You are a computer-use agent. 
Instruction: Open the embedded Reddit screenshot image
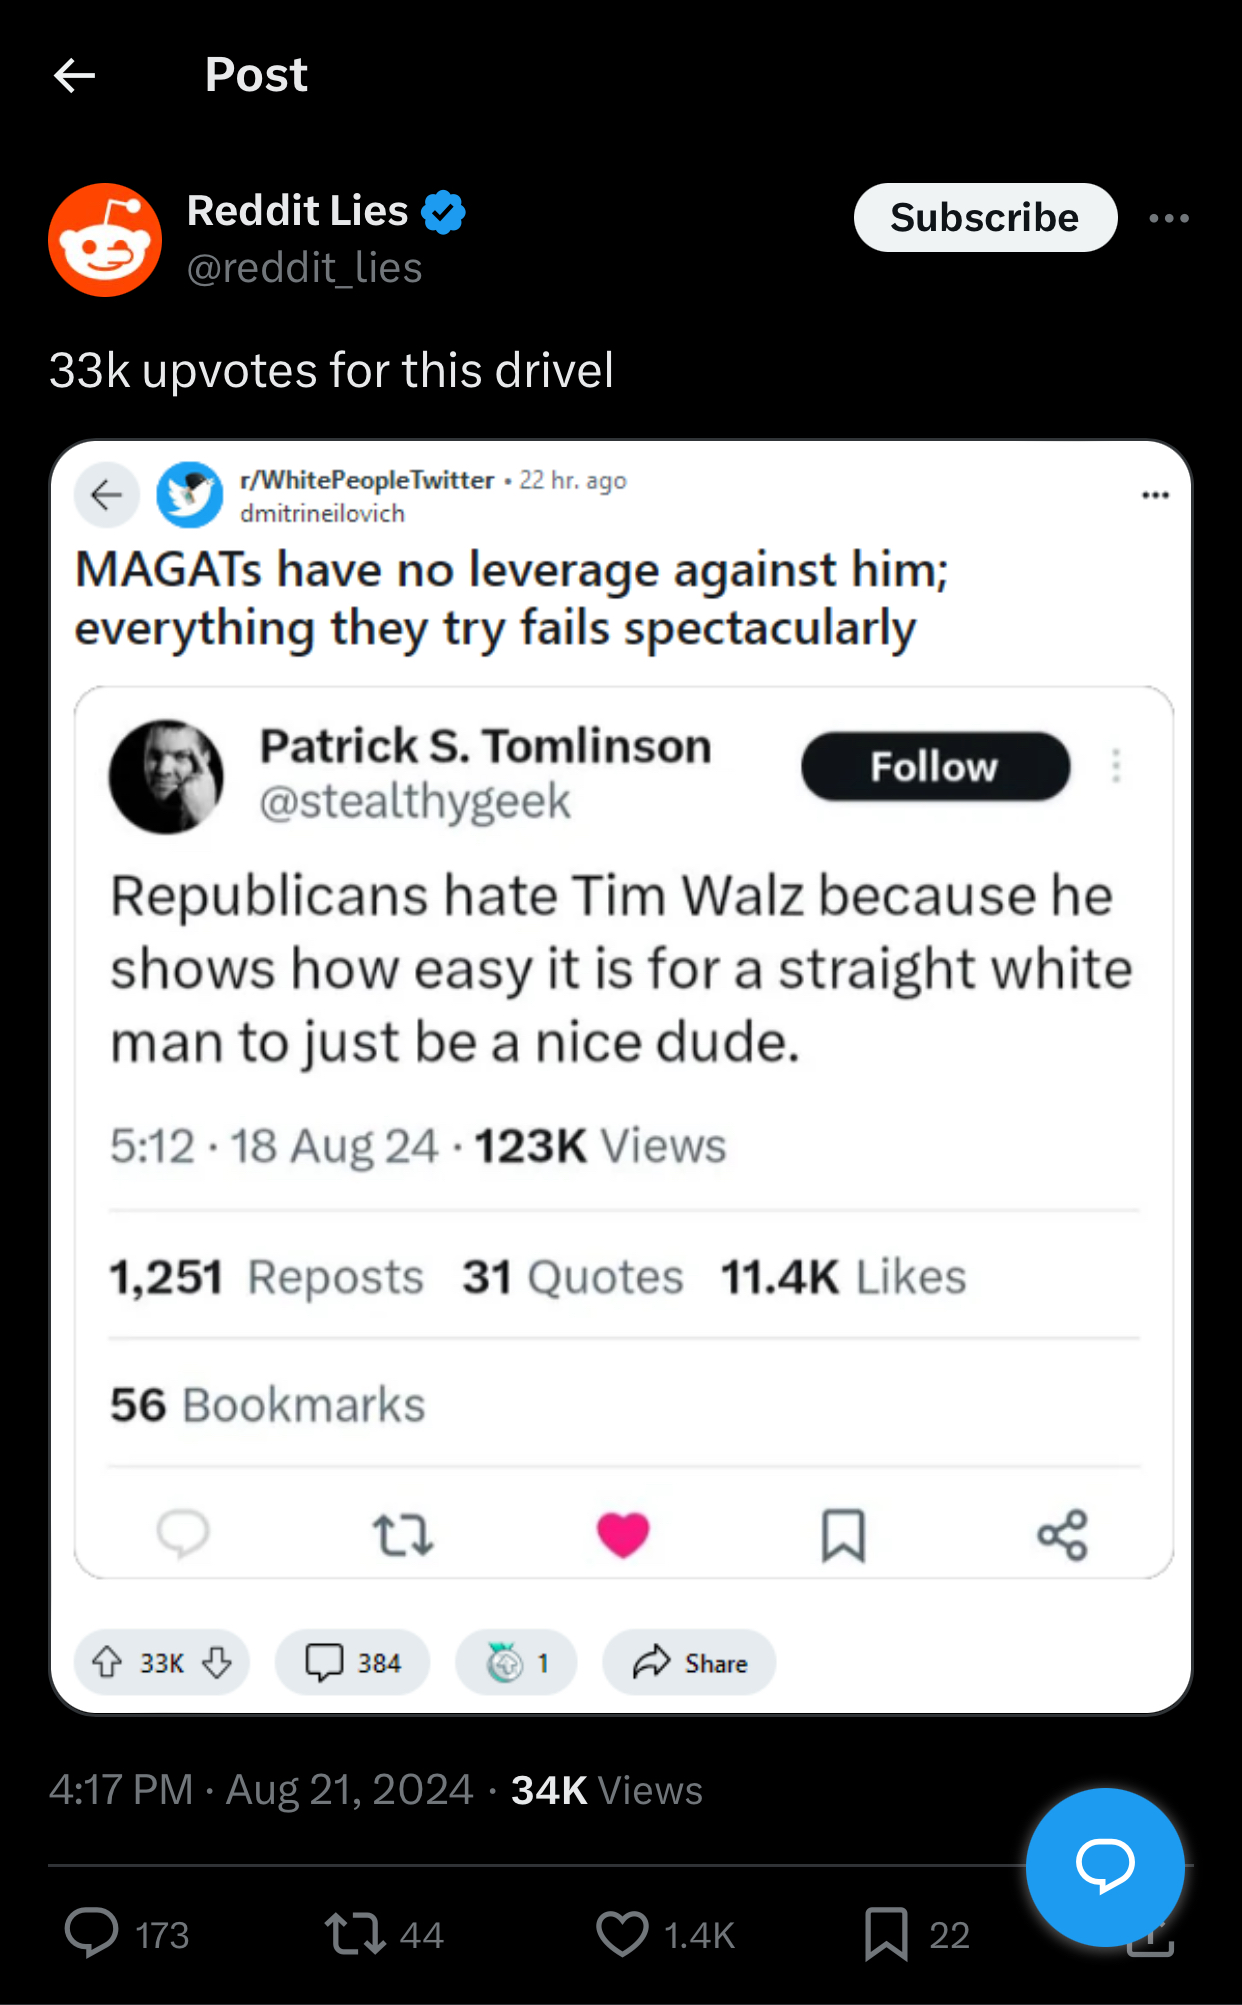tap(620, 1076)
